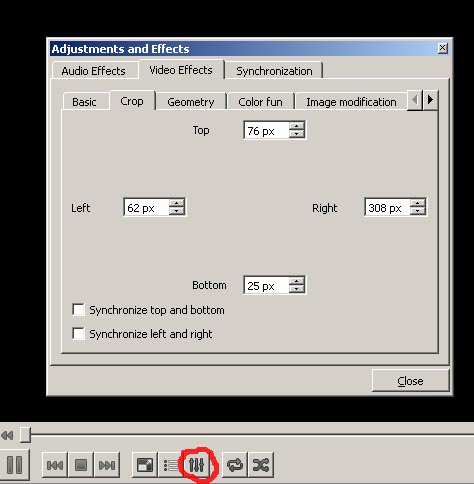The image size is (474, 484).
Task: Skip to previous media track
Action: pos(55,465)
